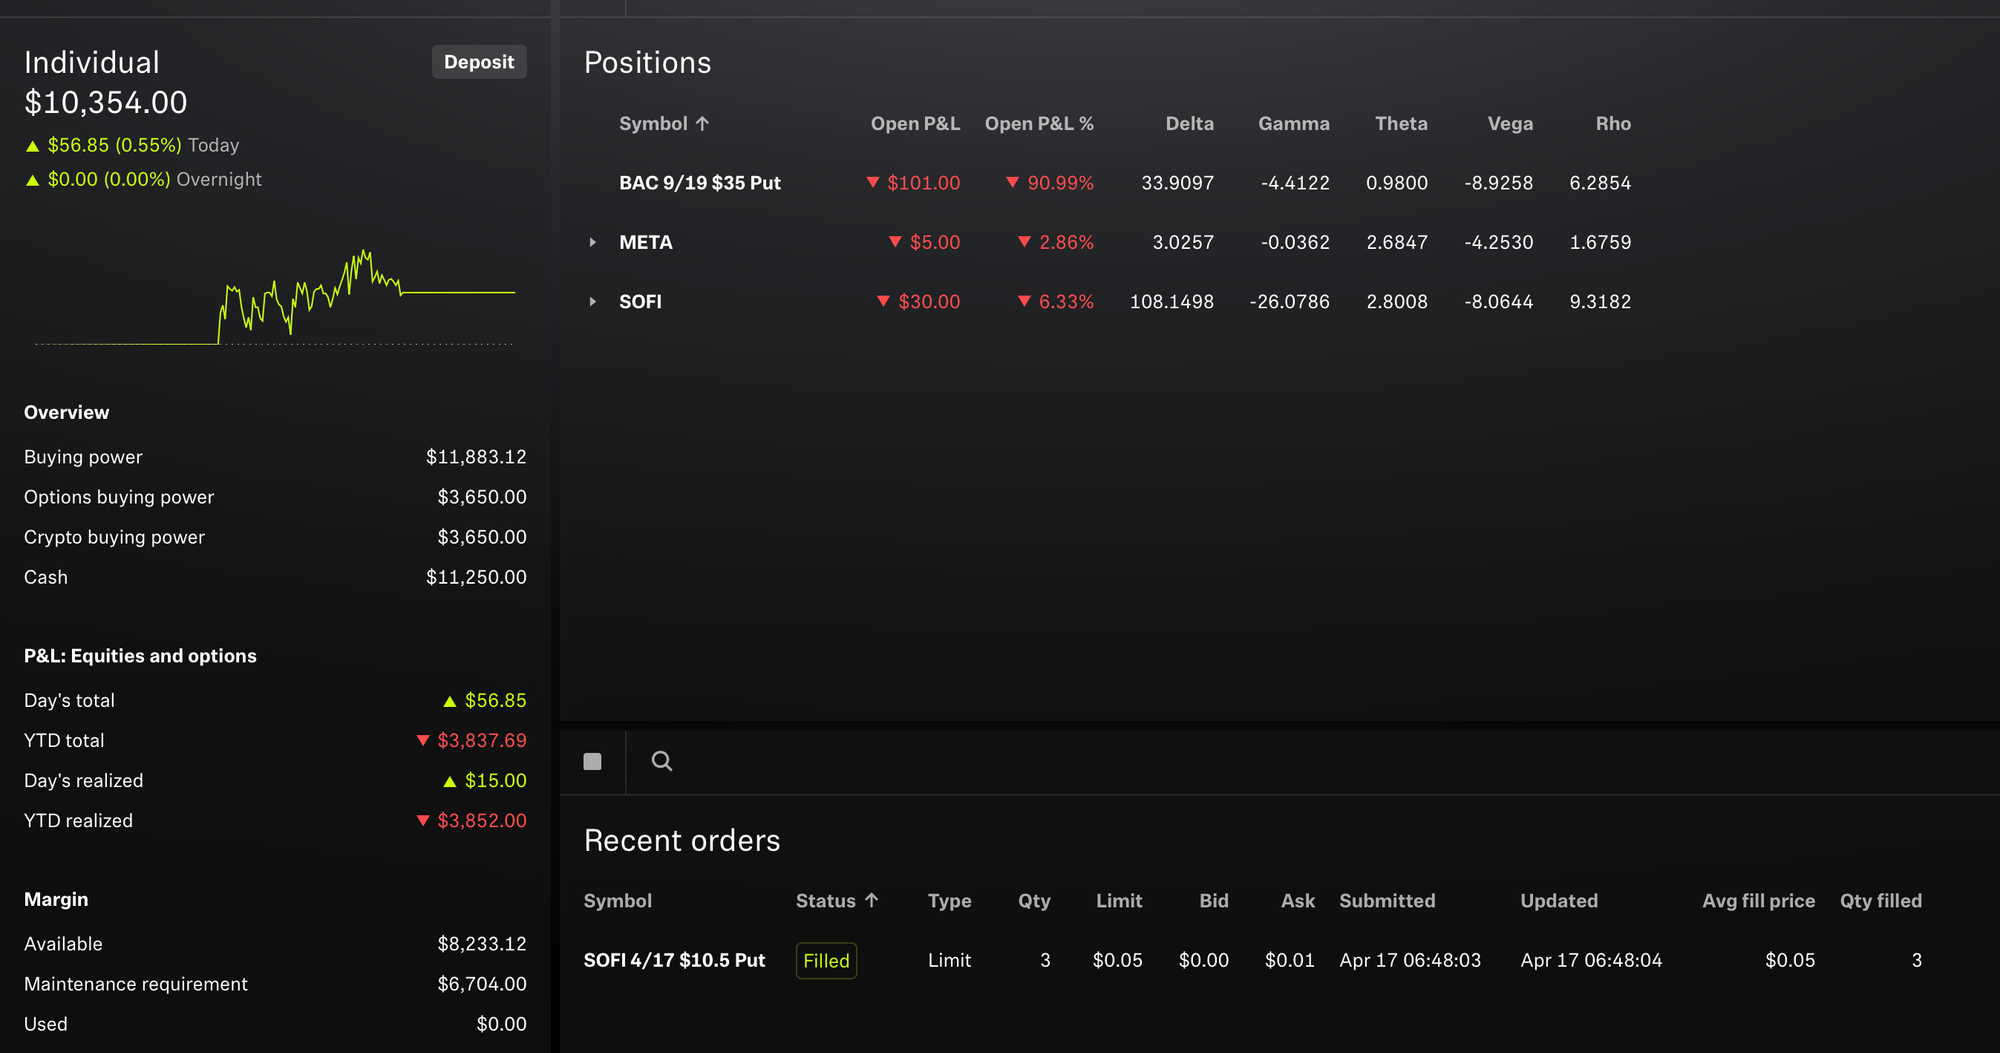Image resolution: width=2000 pixels, height=1053 pixels.
Task: Click the account value $10,354.00
Action: (x=106, y=102)
